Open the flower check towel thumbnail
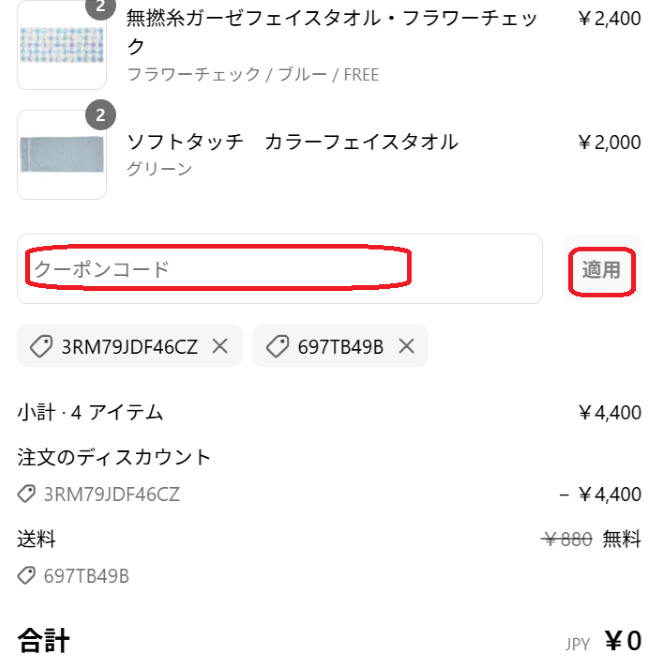The image size is (666, 658). pos(62,45)
